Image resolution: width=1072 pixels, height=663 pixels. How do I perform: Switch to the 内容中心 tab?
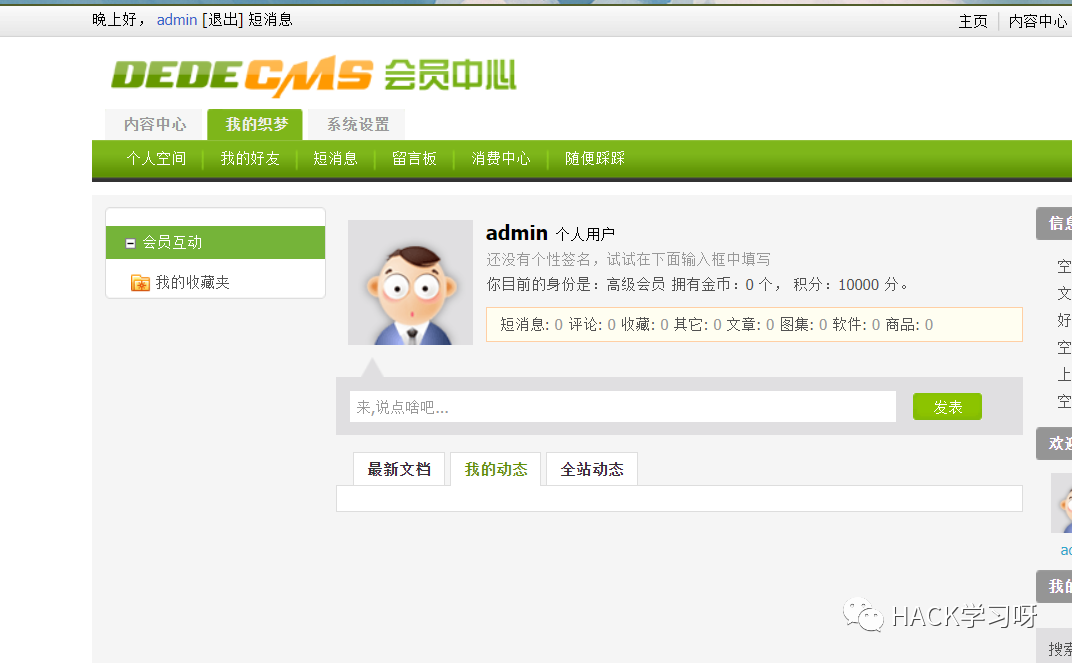point(155,124)
